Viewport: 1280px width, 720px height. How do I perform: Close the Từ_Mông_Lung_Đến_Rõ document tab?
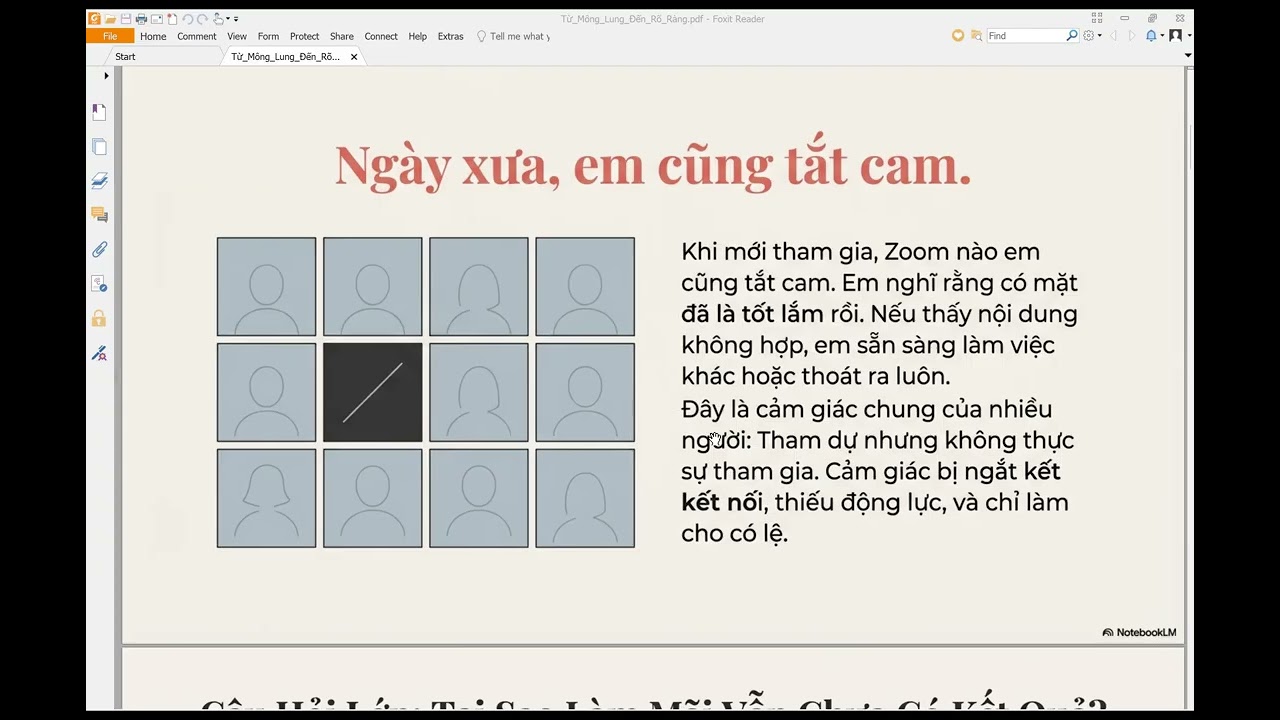click(354, 57)
